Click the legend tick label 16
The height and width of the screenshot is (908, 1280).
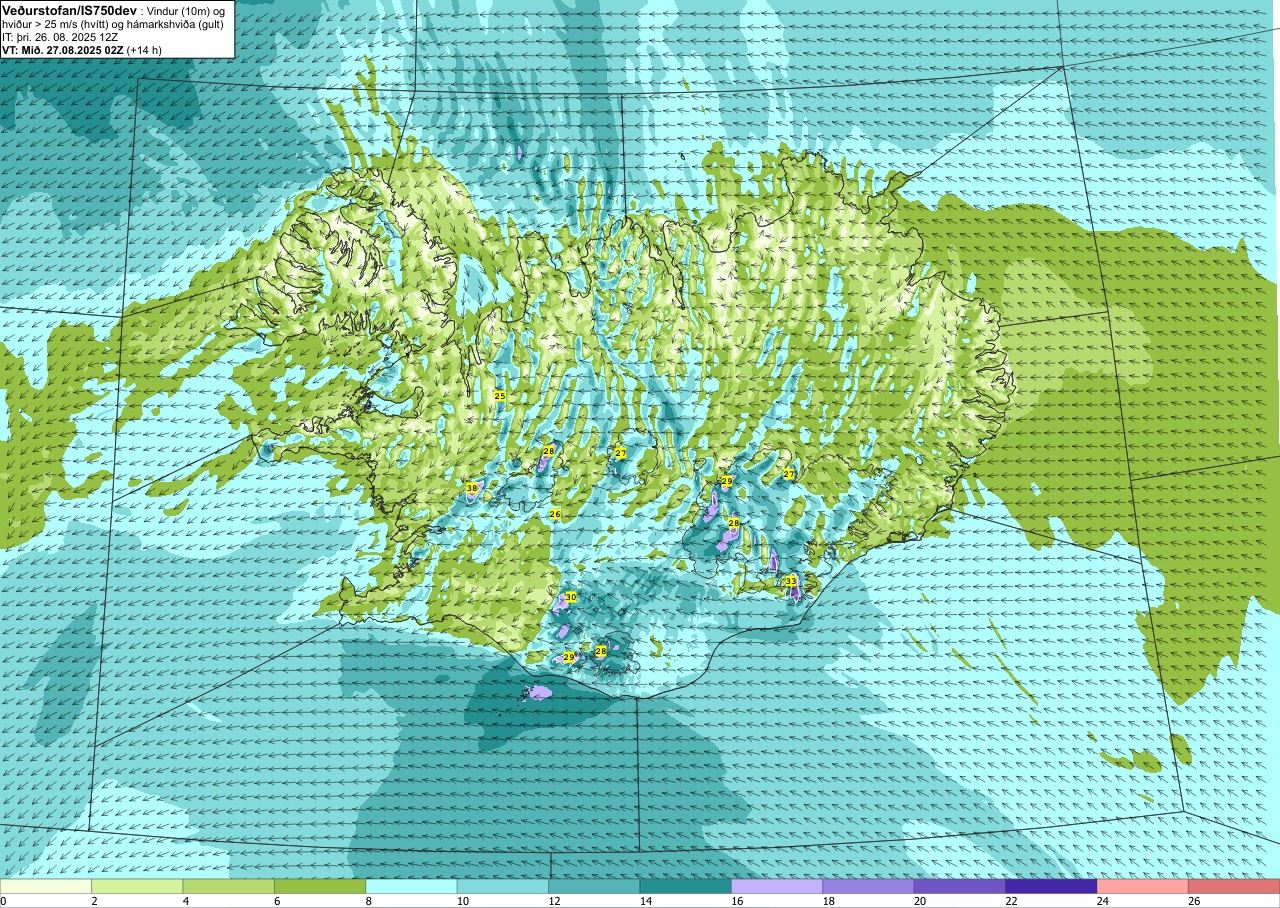click(737, 901)
